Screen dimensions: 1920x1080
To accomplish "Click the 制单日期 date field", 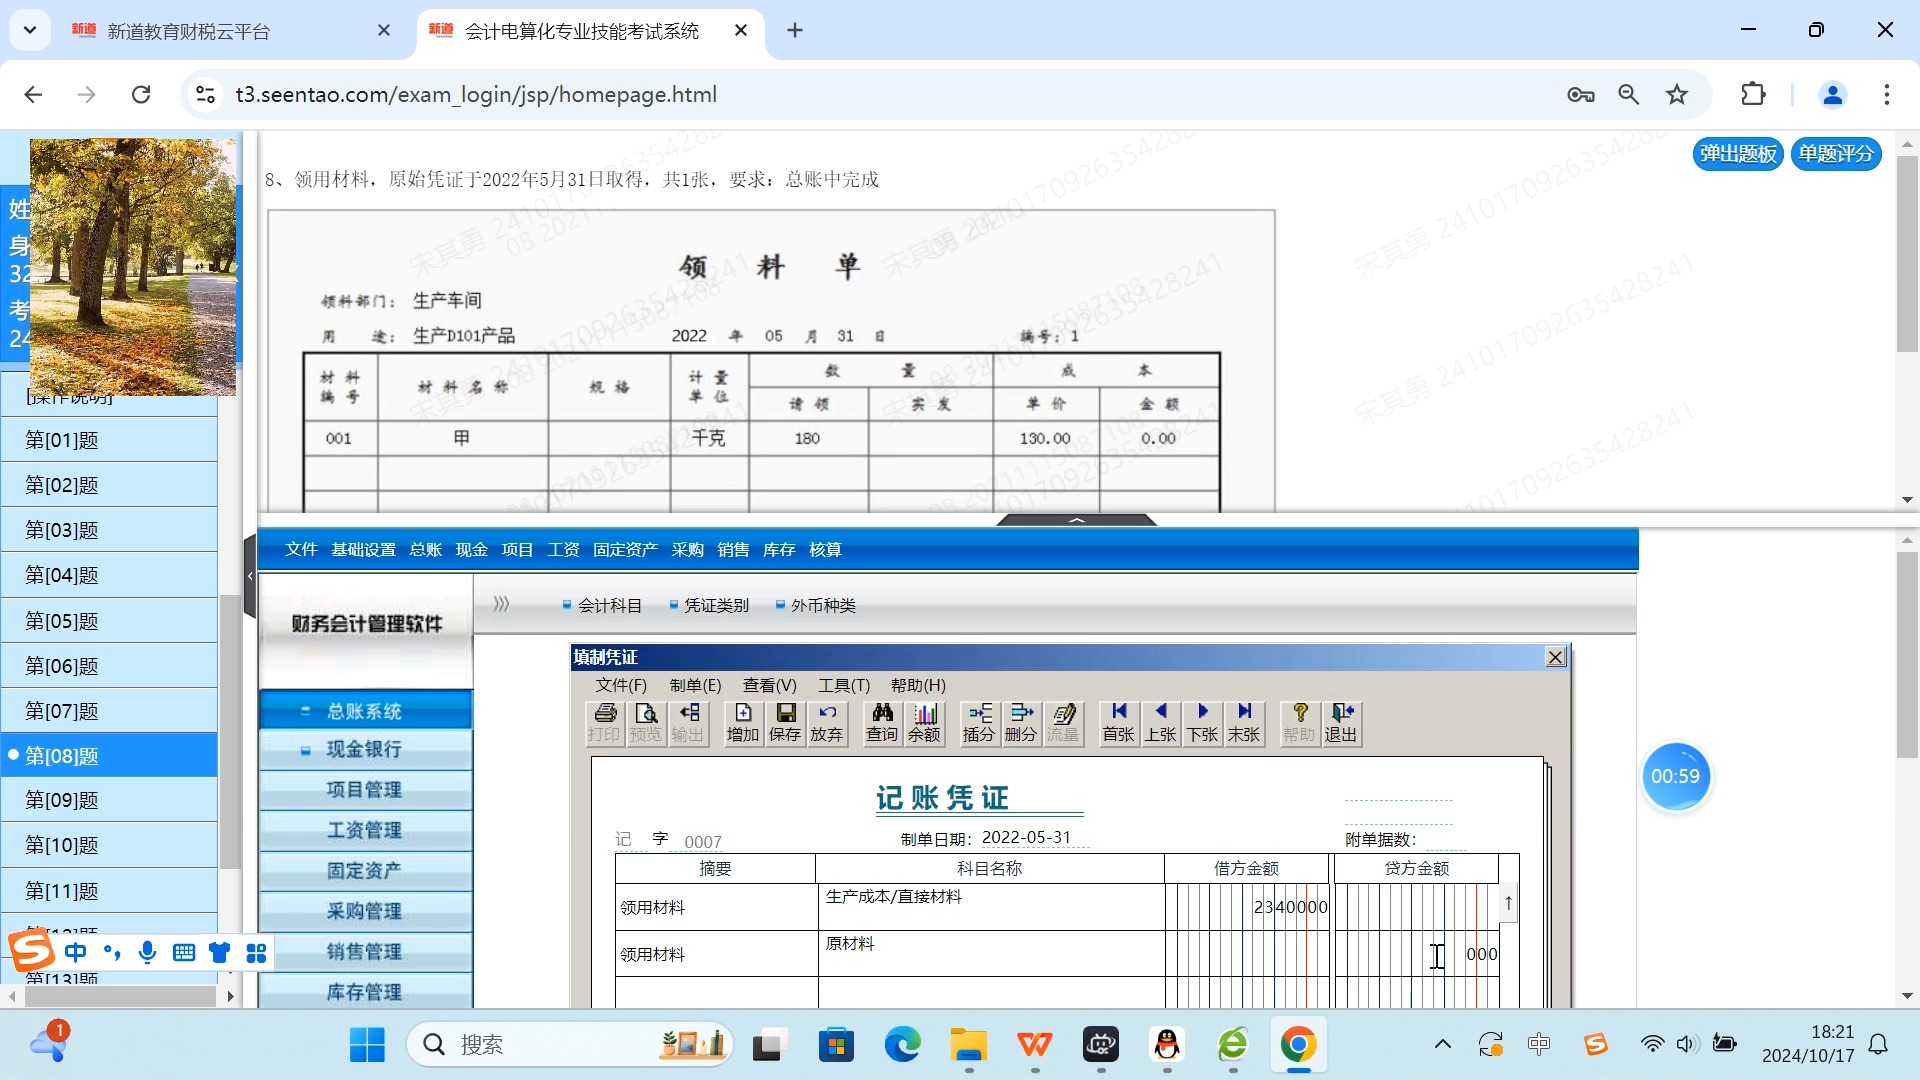I will [1026, 838].
